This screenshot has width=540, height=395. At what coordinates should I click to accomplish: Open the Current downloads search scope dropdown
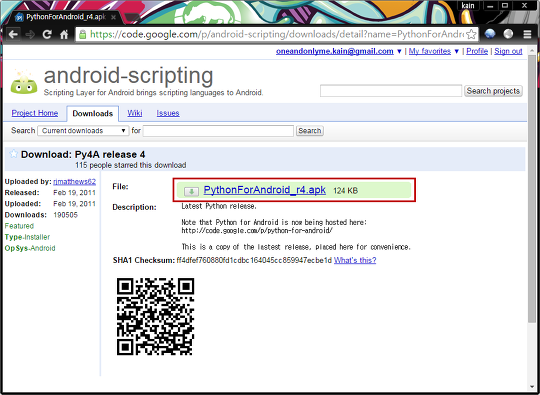(x=83, y=131)
